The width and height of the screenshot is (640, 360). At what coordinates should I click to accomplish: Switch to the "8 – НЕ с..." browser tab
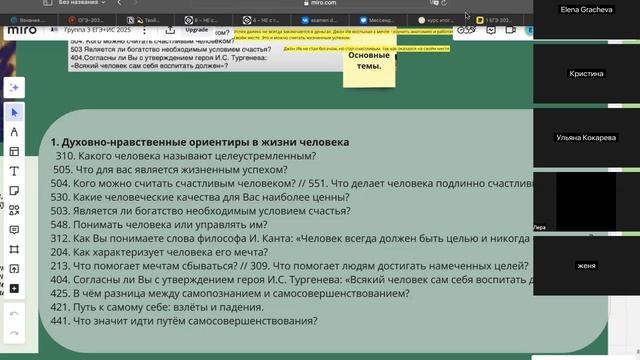tap(203, 20)
